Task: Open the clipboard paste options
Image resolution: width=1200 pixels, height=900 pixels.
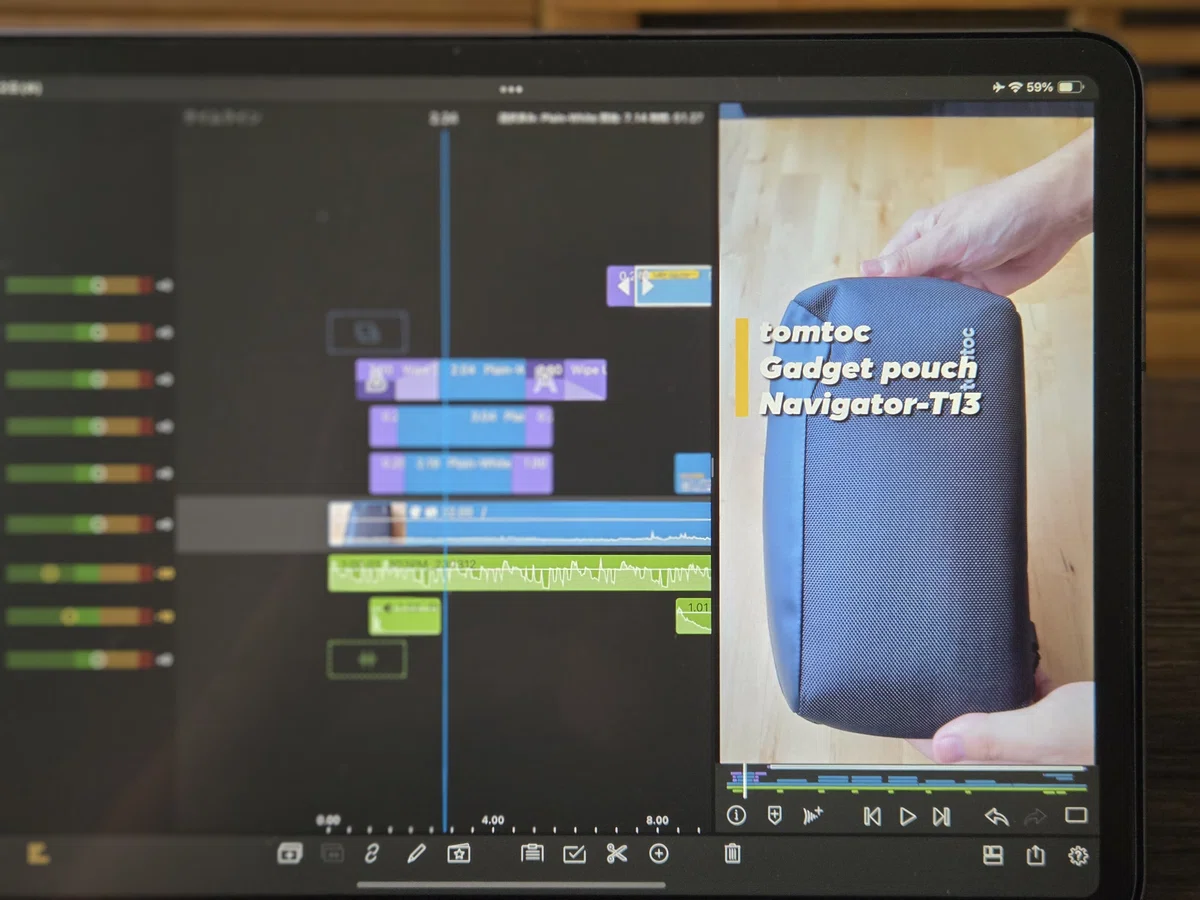Action: (532, 854)
